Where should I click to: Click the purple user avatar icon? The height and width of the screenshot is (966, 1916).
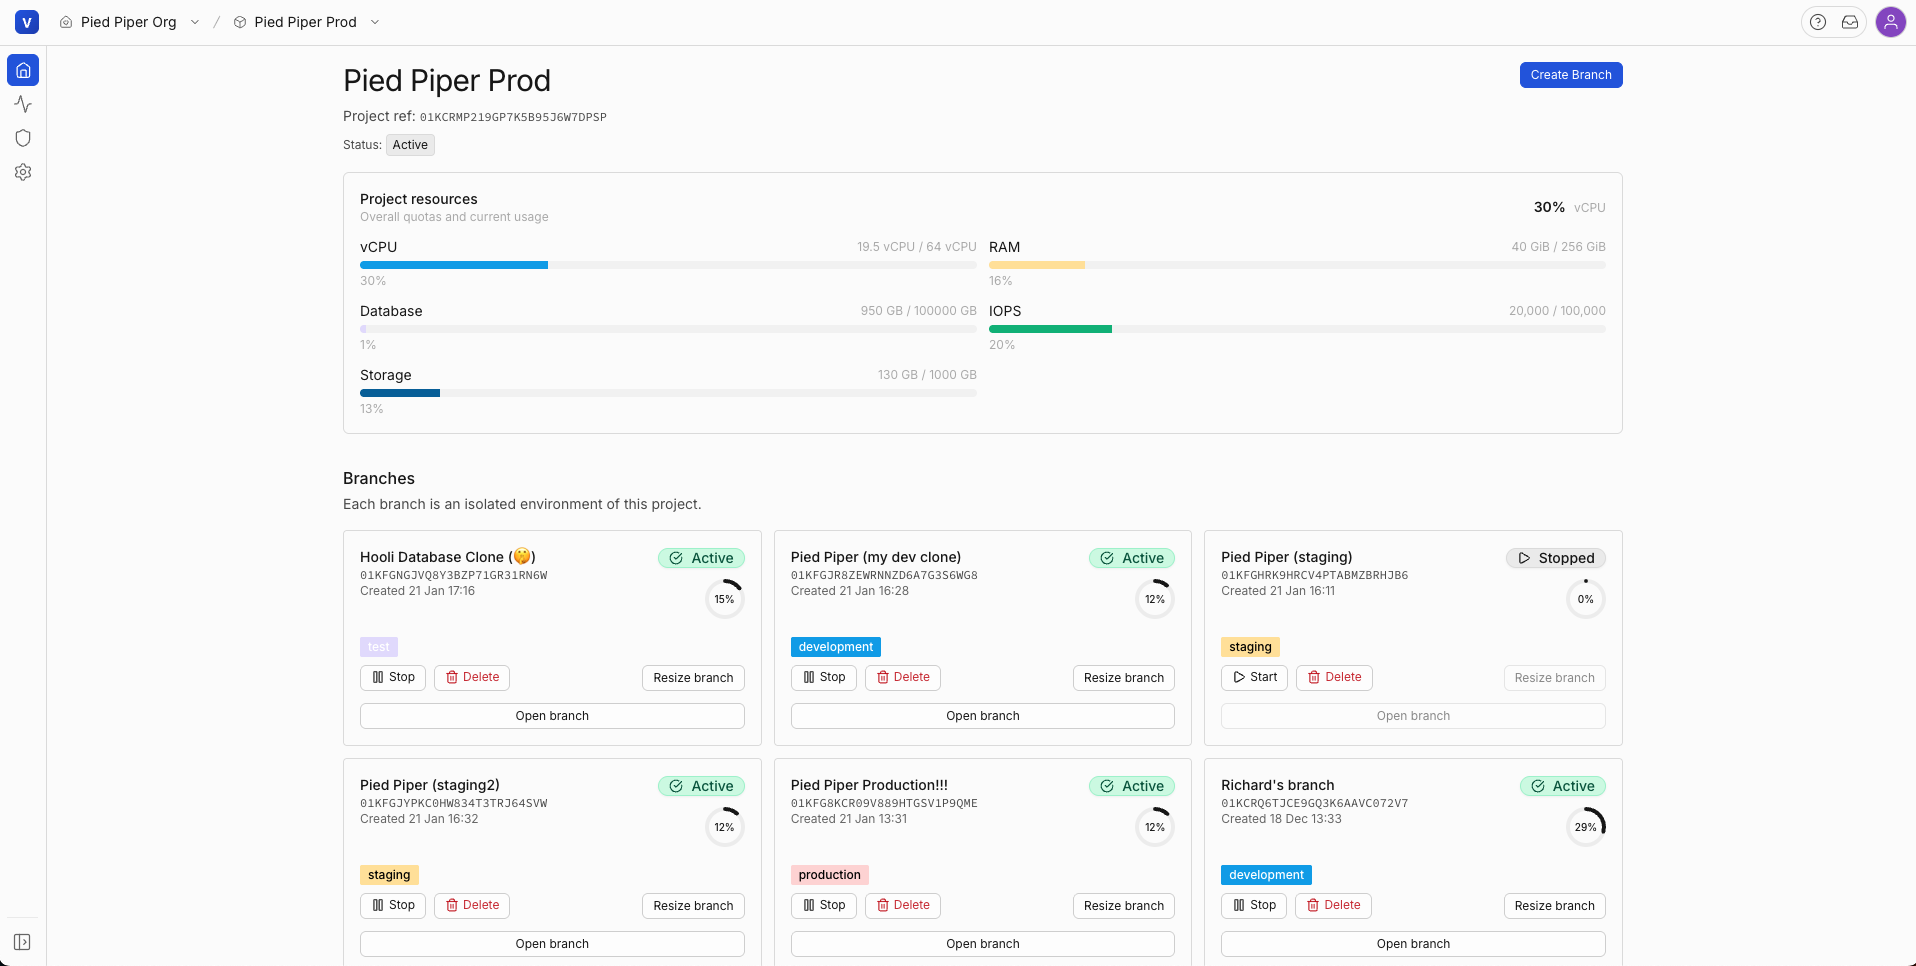(1891, 21)
